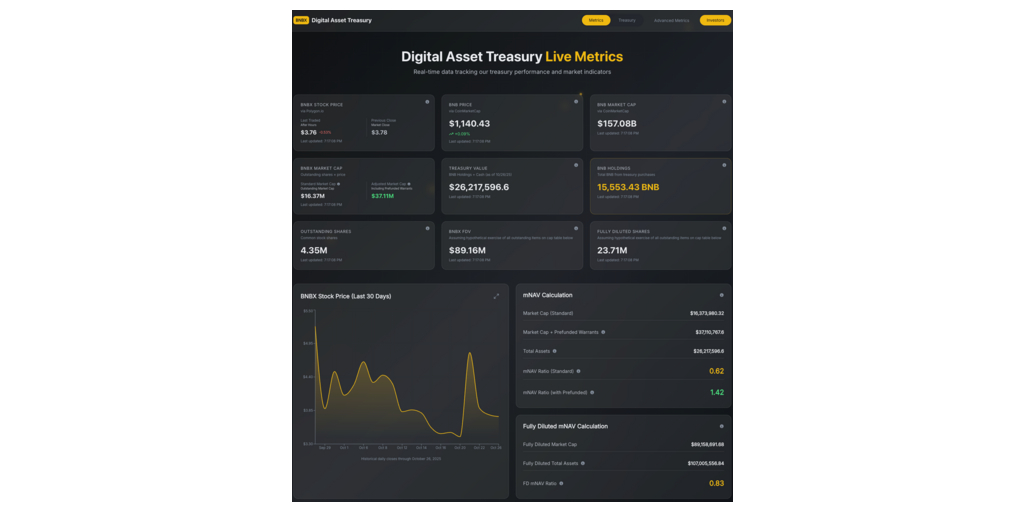Viewport: 1024px width, 512px height.
Task: Click info icon in mNAV Calculation header
Action: (722, 295)
